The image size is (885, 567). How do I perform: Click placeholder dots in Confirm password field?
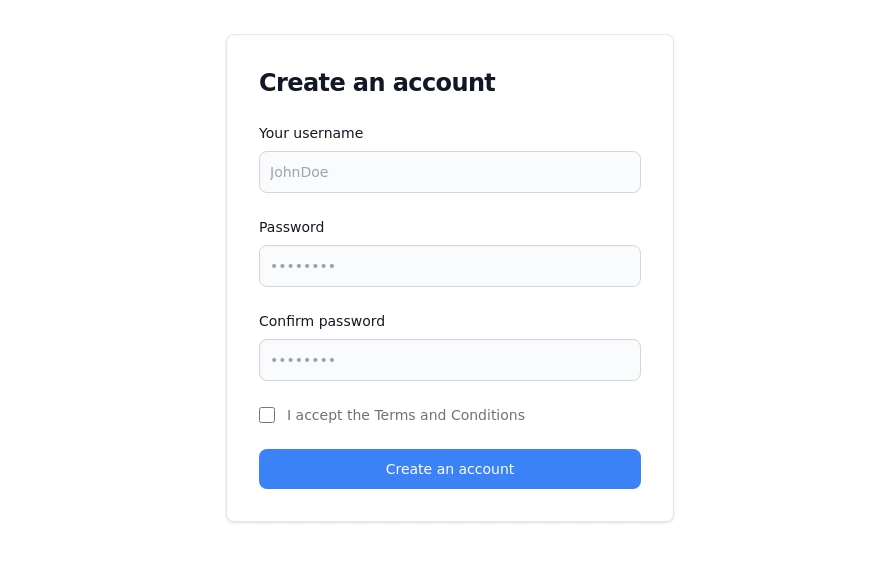point(303,360)
